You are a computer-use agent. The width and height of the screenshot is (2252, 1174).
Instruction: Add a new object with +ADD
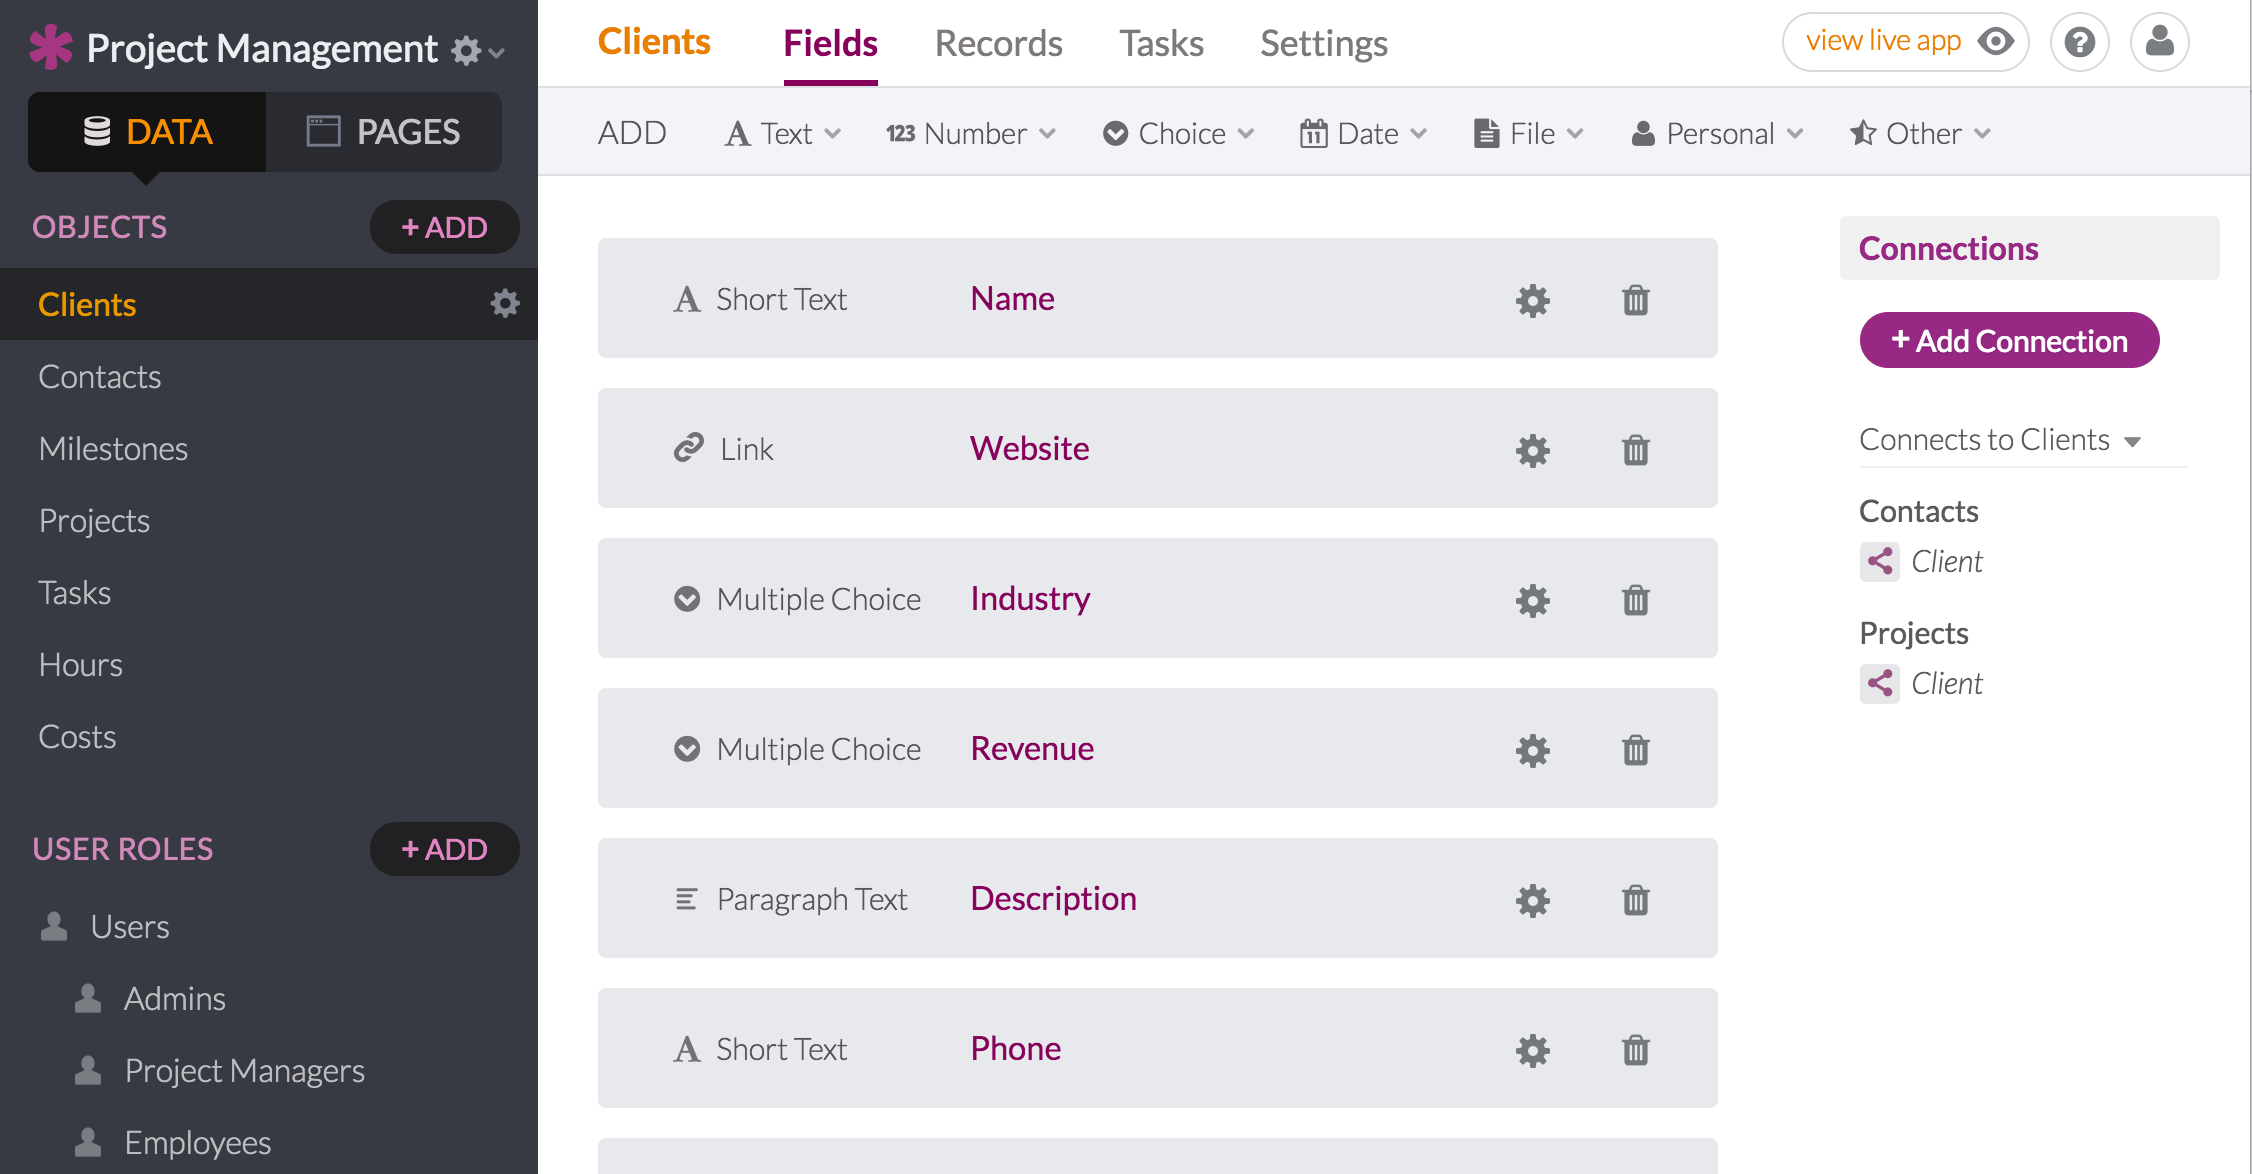[x=444, y=227]
